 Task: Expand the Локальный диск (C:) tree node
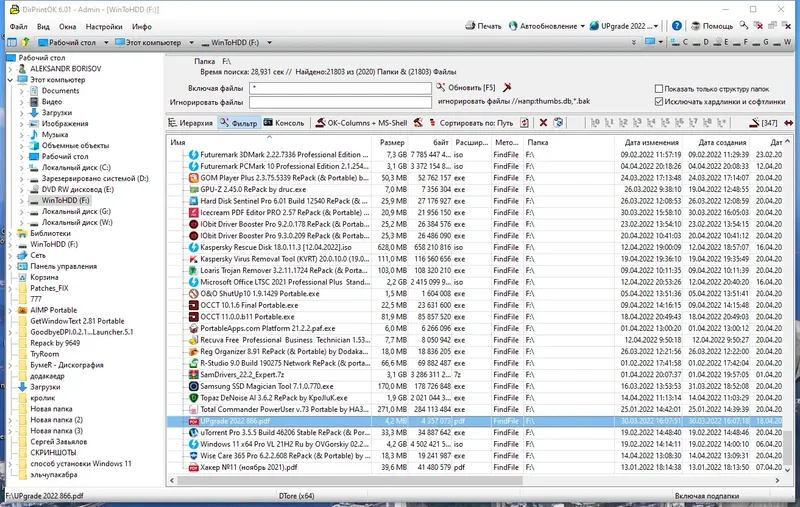pyautogui.click(x=21, y=167)
